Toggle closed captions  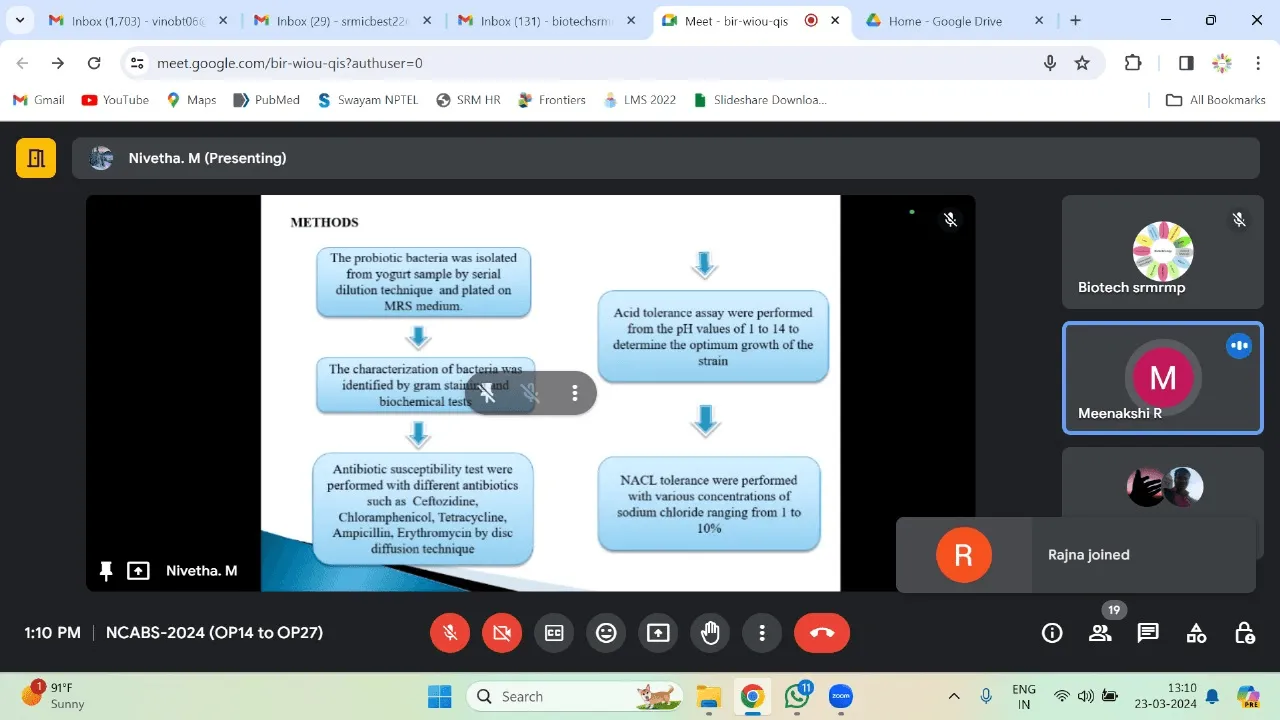[x=554, y=633]
